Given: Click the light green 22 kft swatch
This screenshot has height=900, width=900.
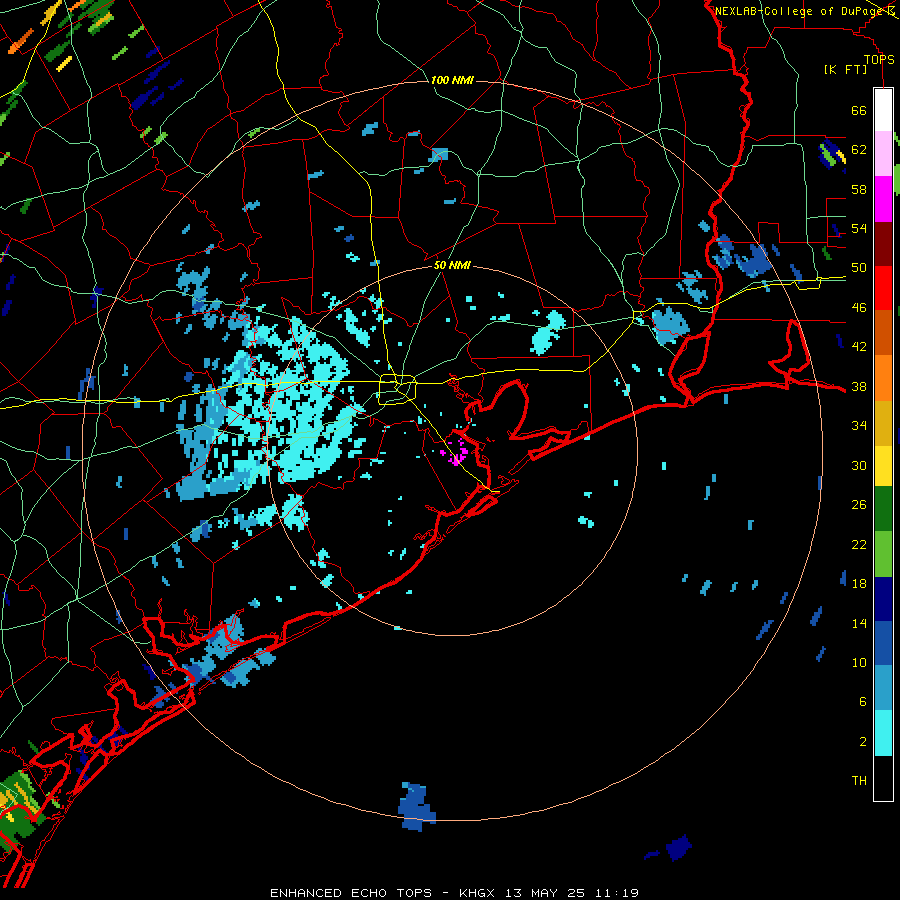Looking at the screenshot, I should [883, 554].
